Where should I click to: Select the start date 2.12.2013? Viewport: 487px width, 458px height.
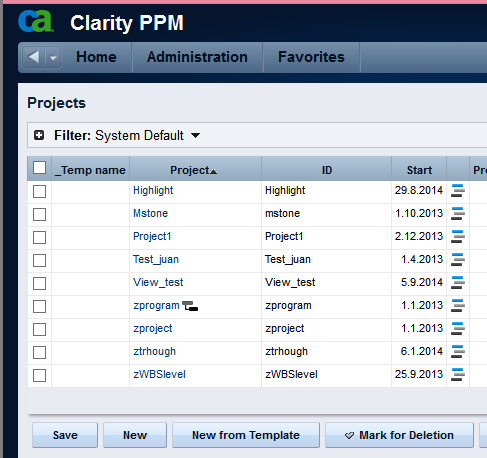[419, 236]
